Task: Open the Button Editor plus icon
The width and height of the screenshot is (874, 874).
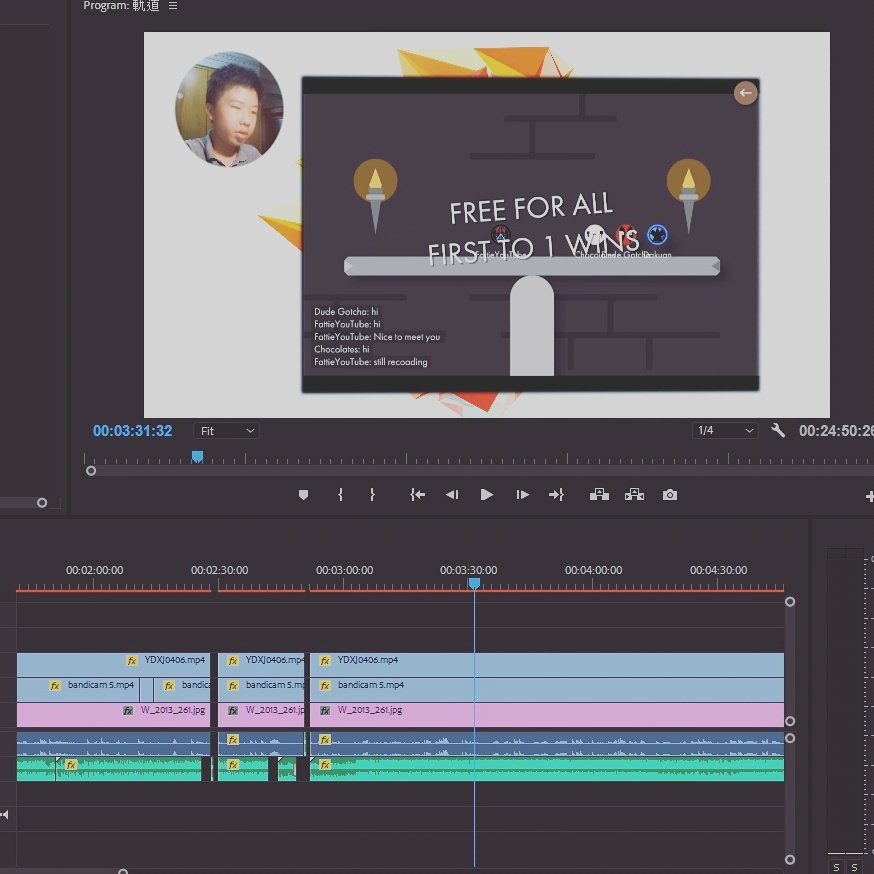Action: 870,496
